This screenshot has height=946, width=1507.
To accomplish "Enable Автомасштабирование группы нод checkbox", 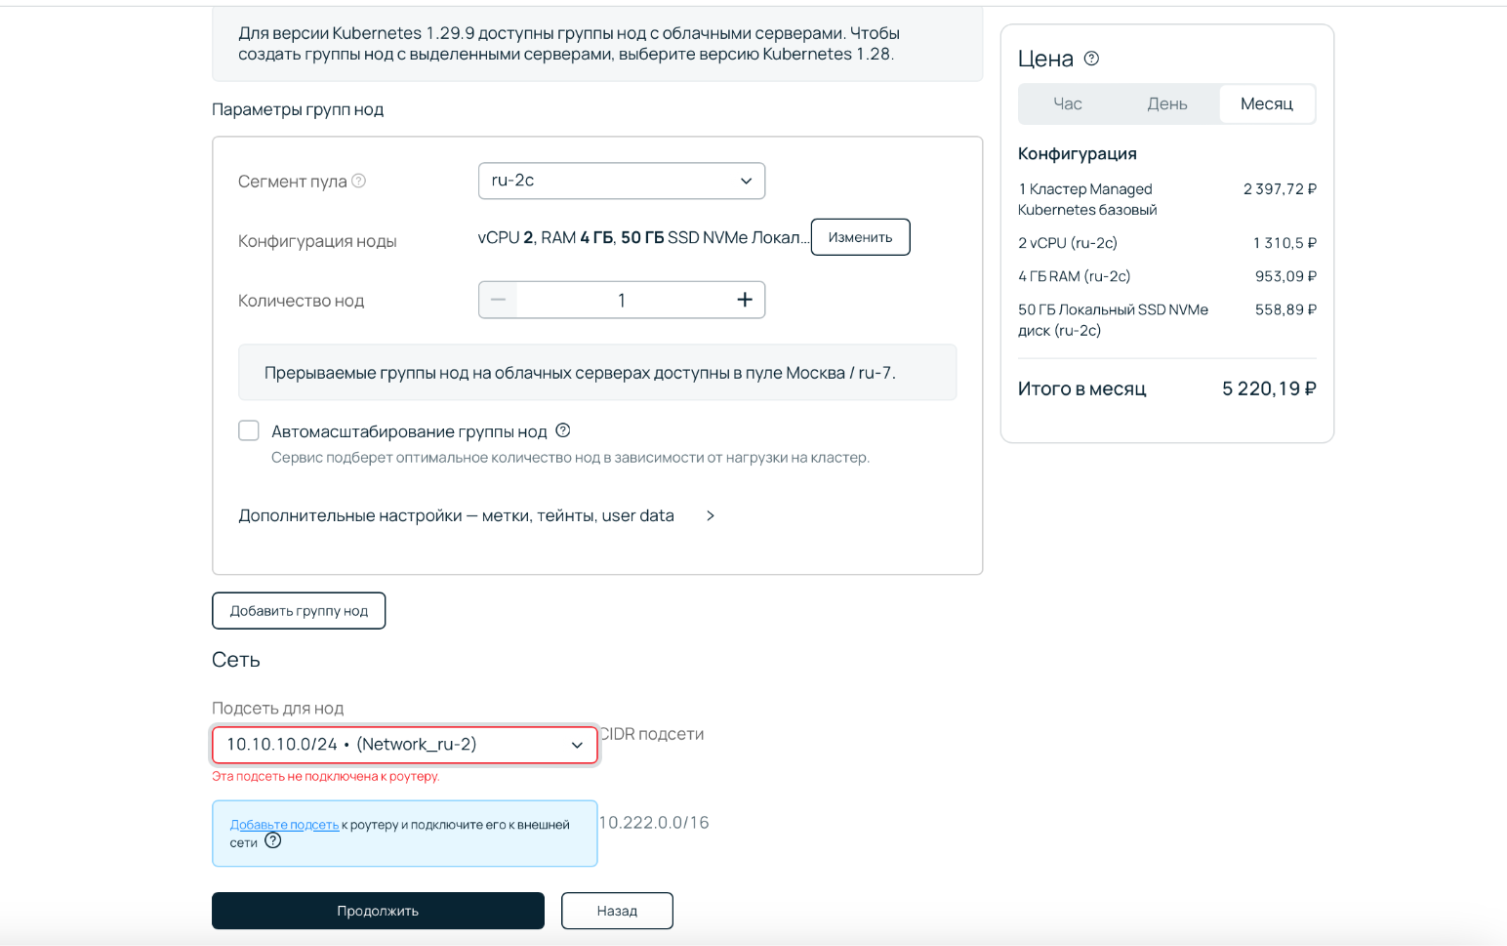I will point(249,431).
